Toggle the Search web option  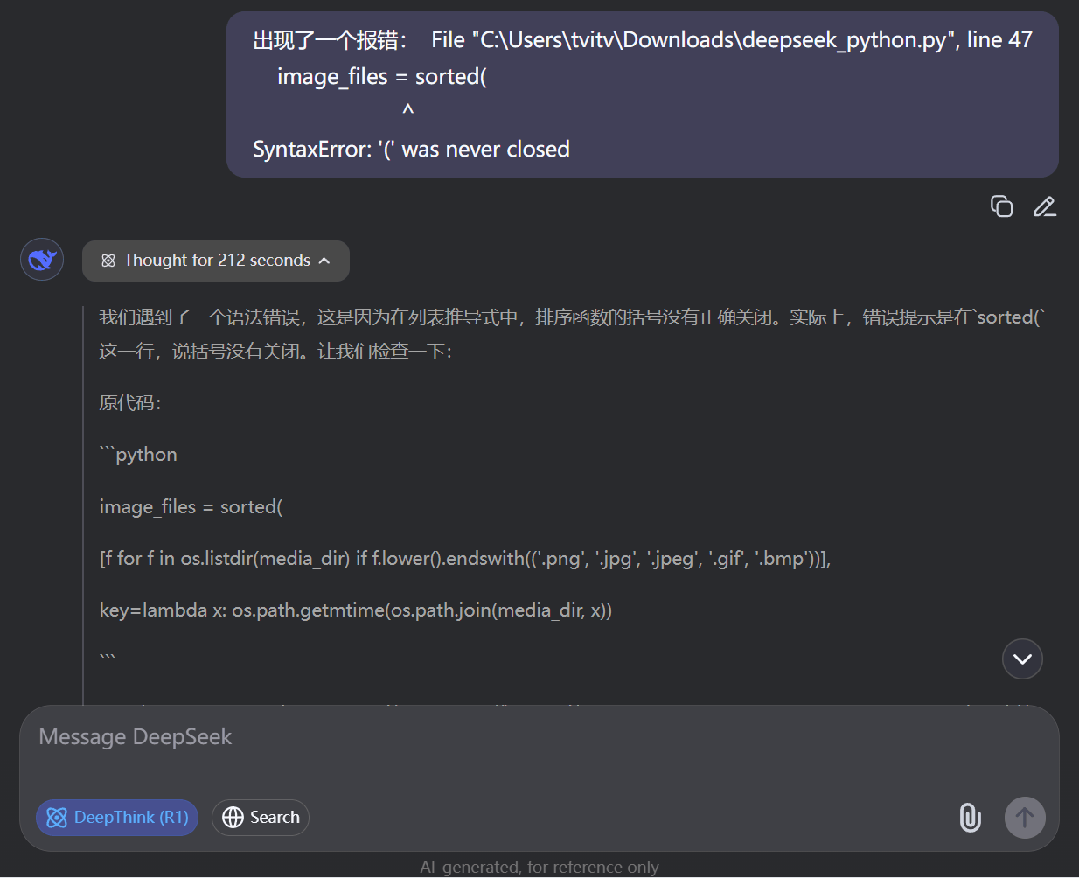coord(261,817)
